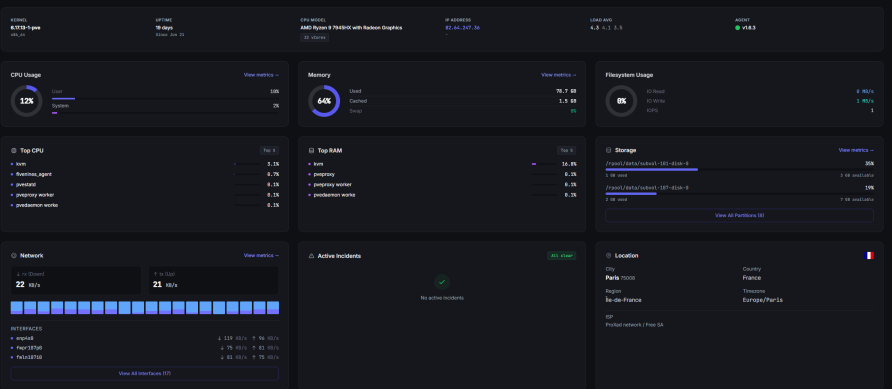This screenshot has height=389, width=892.
Task: Click the subvol-101-disk-0 storage path
Action: pos(647,163)
